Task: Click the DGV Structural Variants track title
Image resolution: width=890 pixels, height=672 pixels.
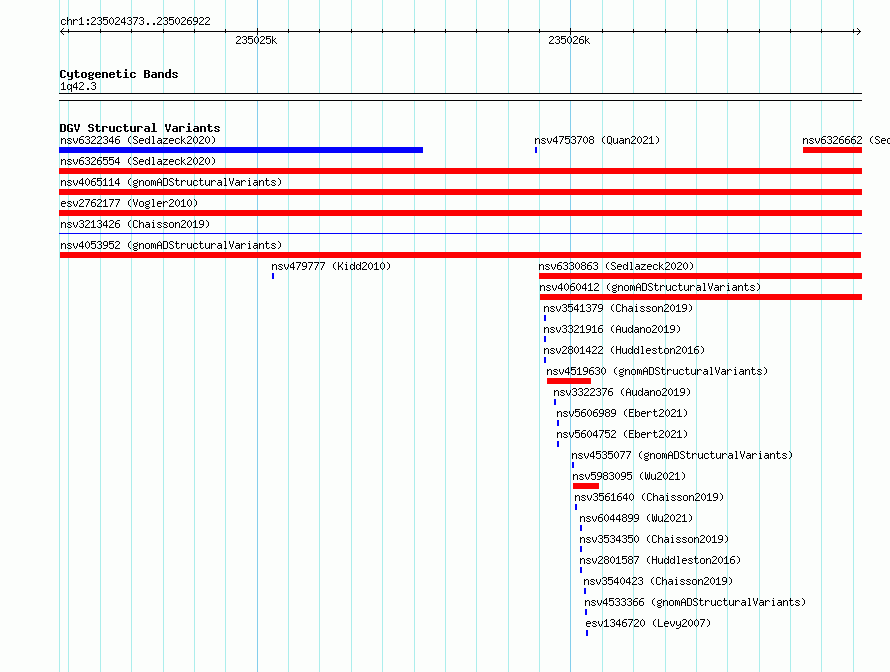Action: click(140, 128)
